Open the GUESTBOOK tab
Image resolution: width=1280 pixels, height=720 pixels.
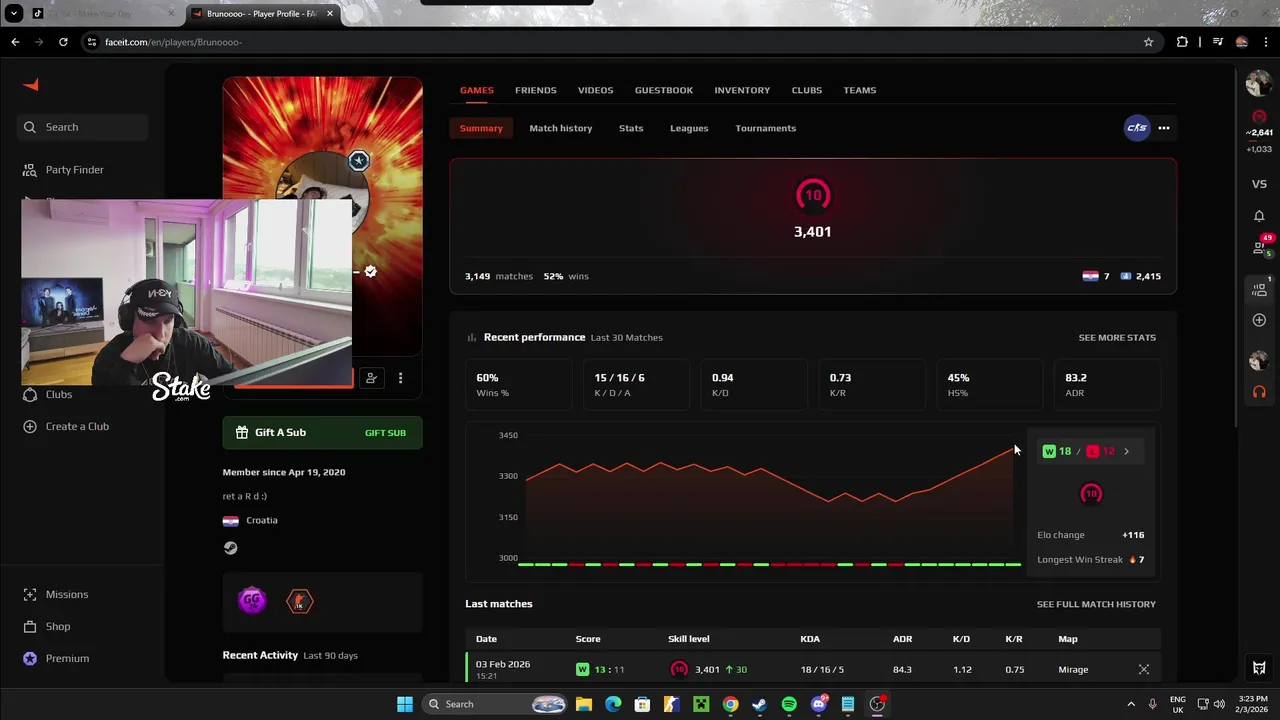(x=663, y=90)
